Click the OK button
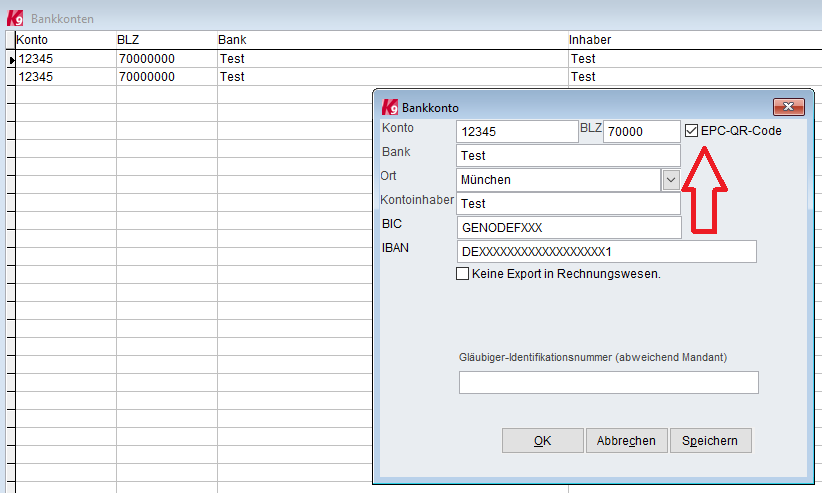The image size is (822, 493). tap(543, 441)
